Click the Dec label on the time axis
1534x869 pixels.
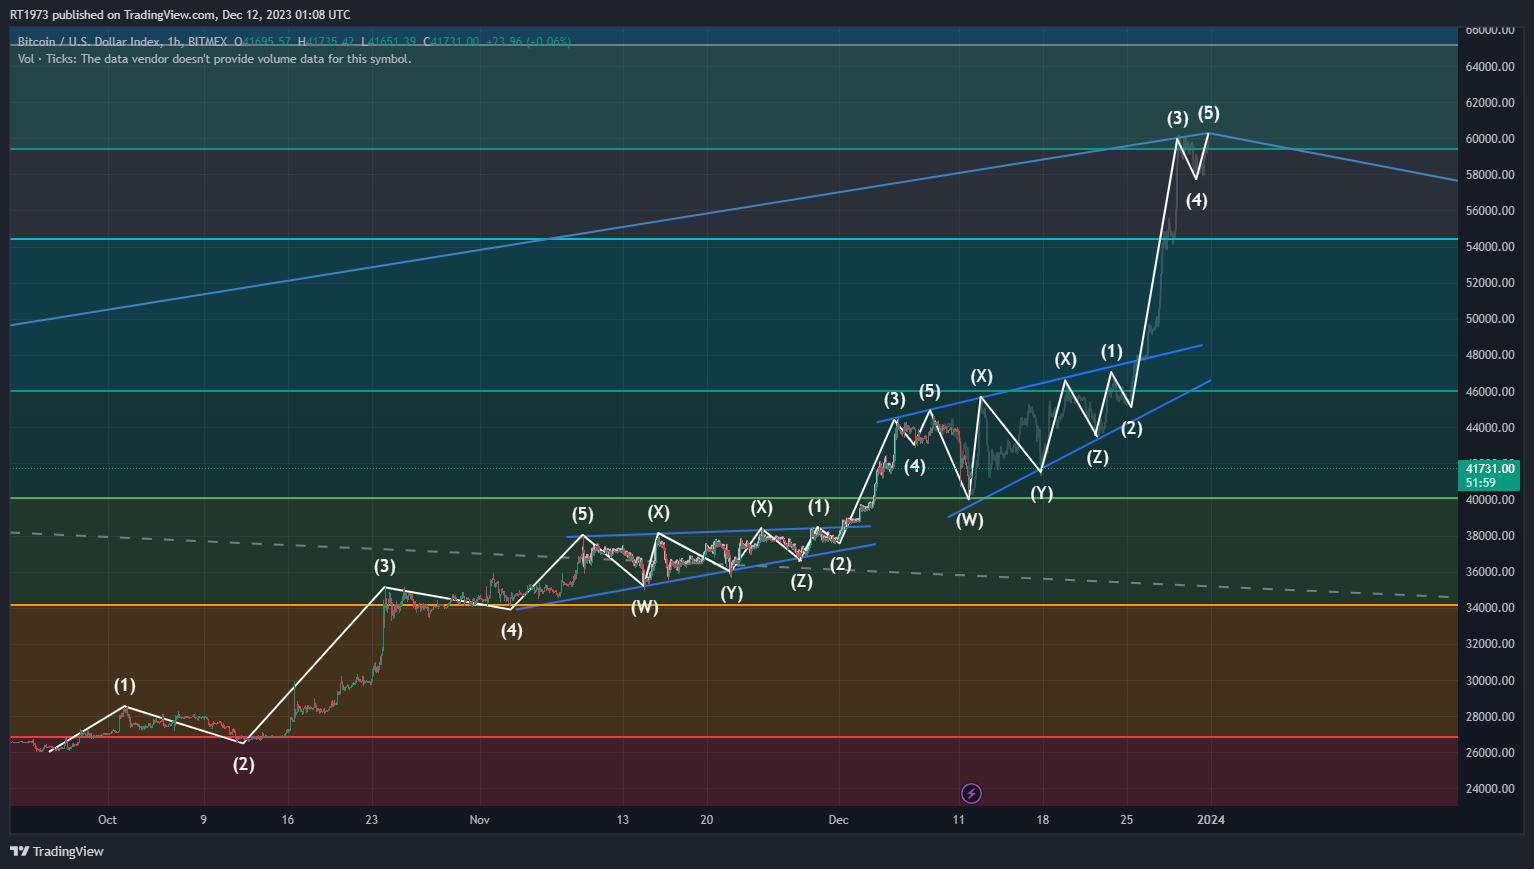[x=838, y=820]
